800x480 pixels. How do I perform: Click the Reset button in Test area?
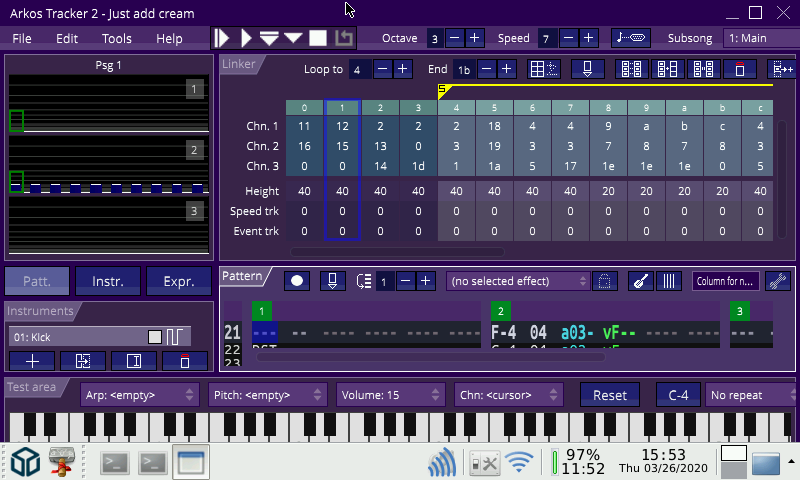609,395
